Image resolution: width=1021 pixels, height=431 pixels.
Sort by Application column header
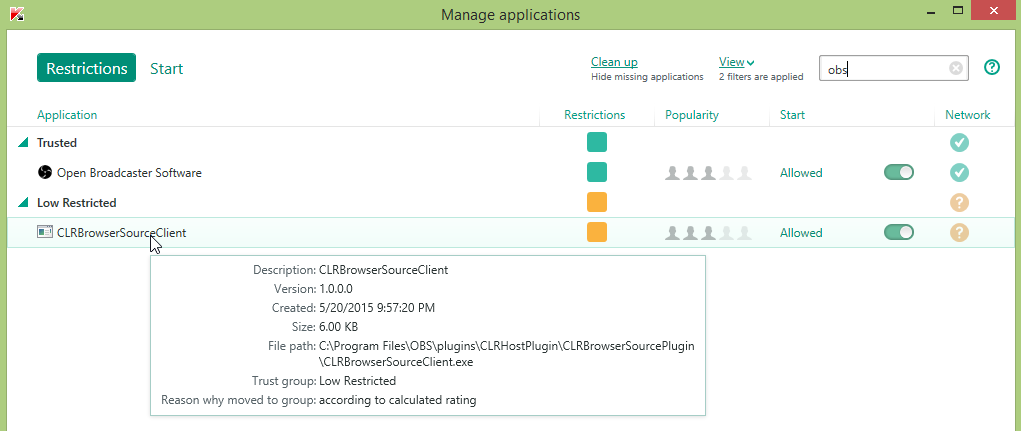(67, 115)
